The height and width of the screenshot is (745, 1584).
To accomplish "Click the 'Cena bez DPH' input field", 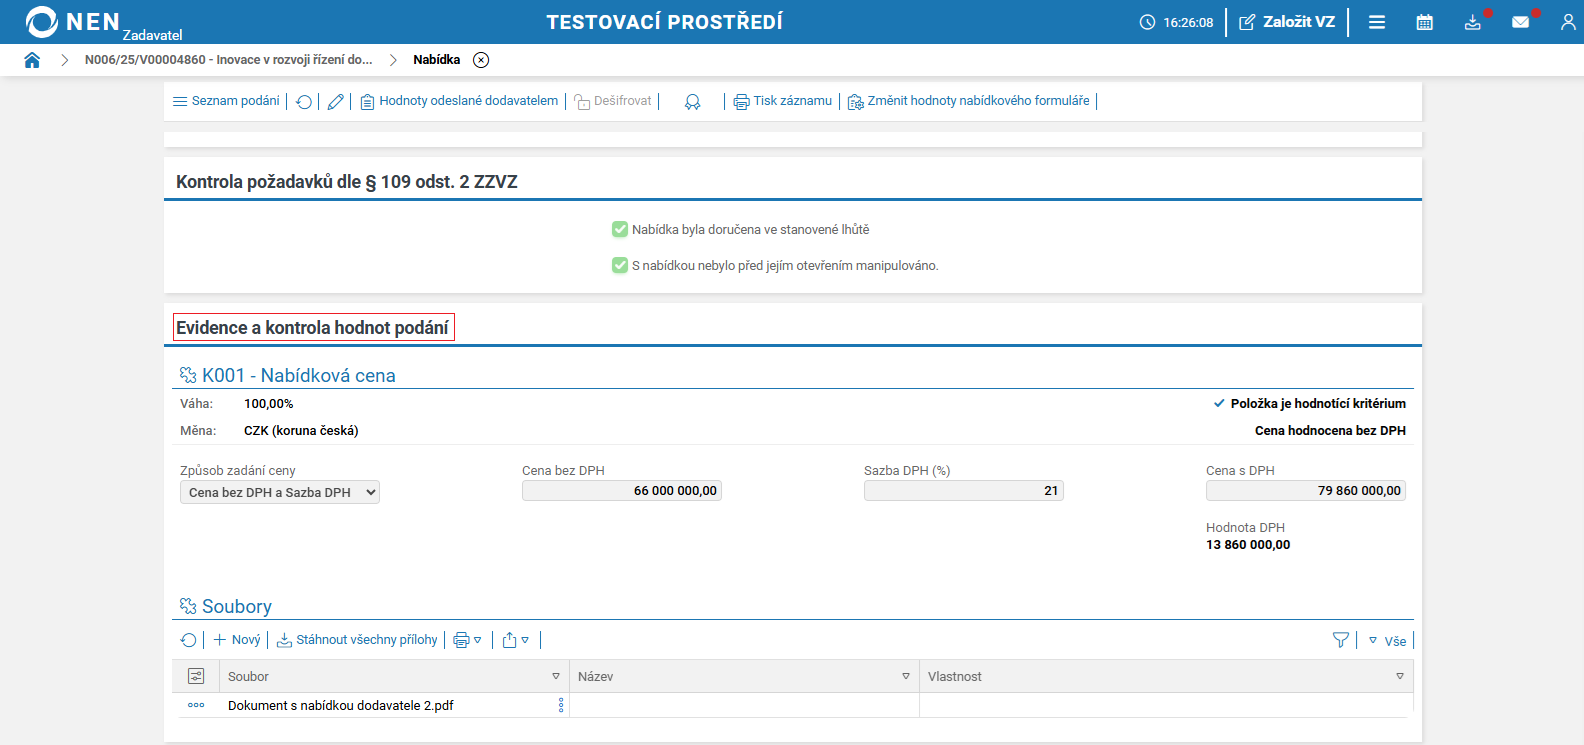I will (621, 491).
